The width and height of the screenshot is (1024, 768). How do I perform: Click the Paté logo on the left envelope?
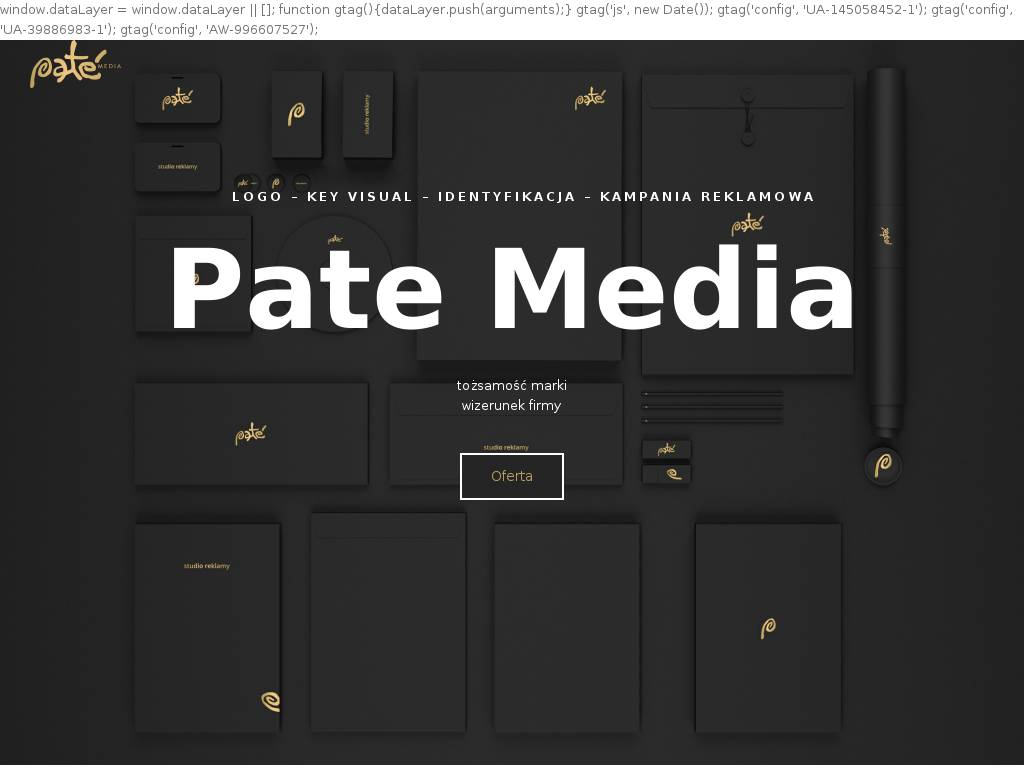251,434
